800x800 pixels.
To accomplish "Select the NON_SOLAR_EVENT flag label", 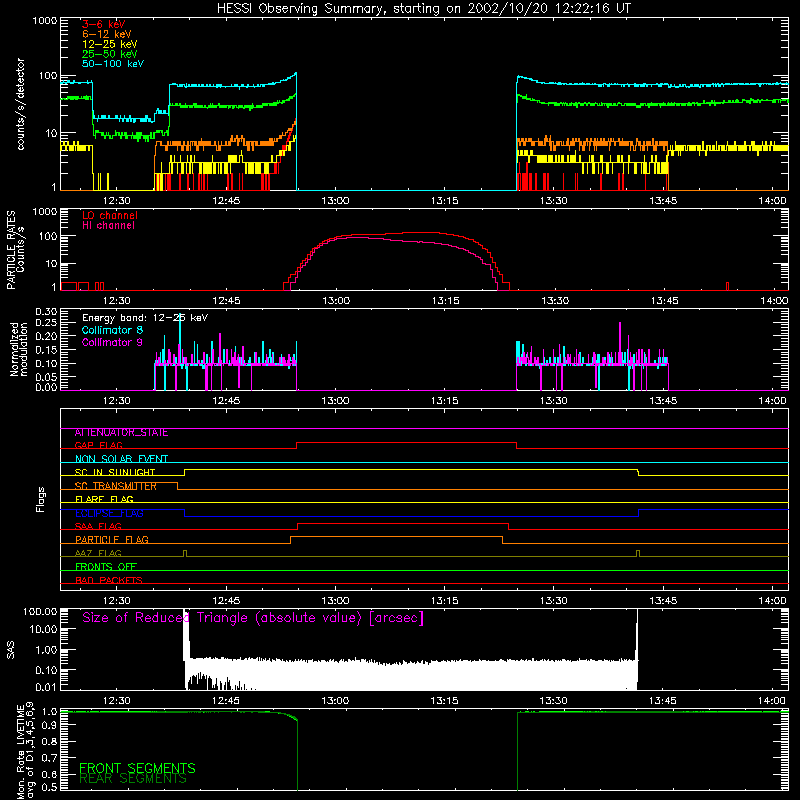I will pyautogui.click(x=121, y=459).
